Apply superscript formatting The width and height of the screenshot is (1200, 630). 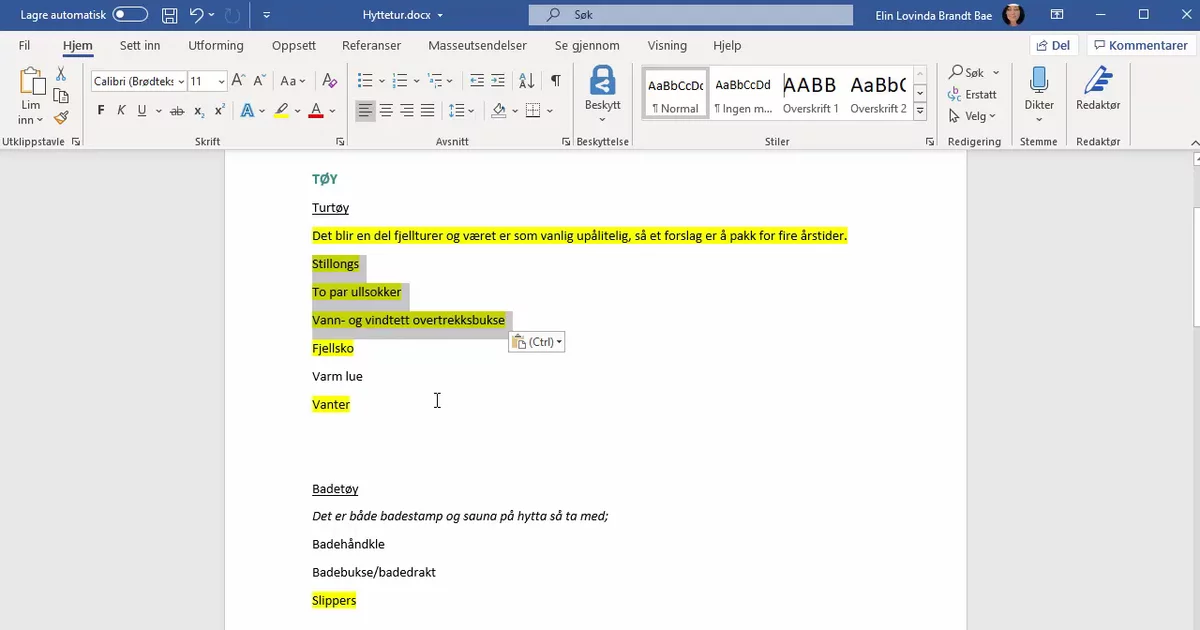click(x=219, y=111)
